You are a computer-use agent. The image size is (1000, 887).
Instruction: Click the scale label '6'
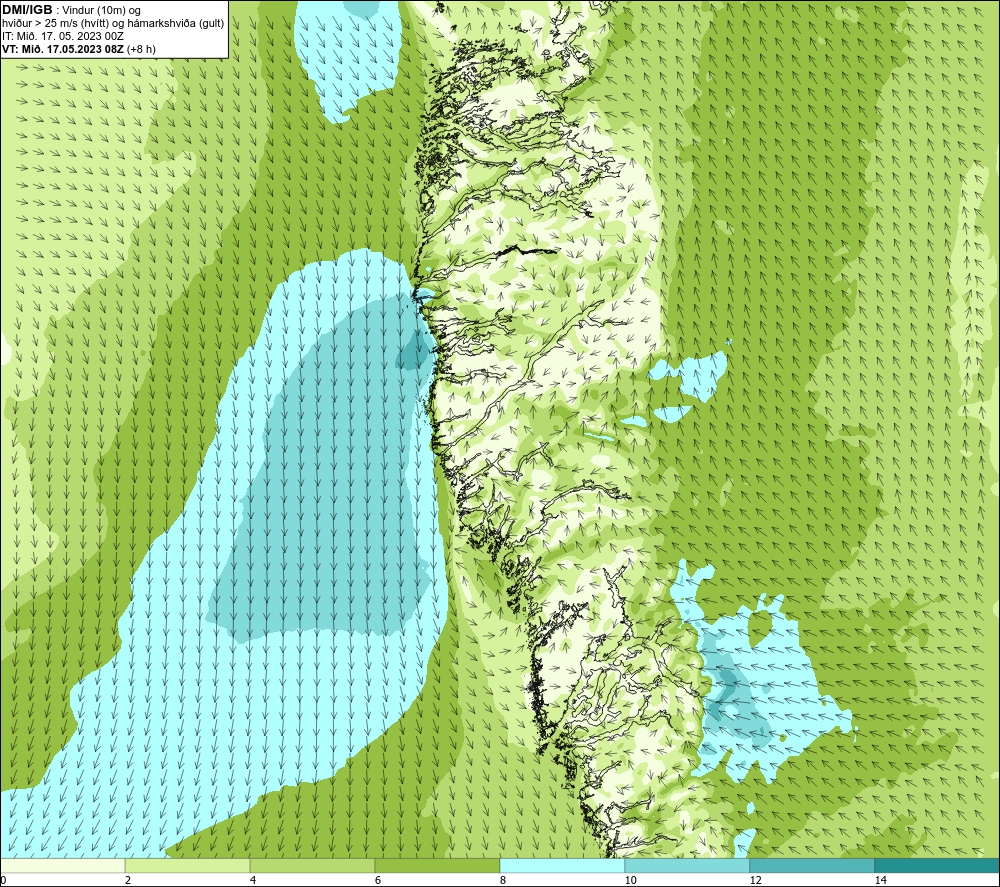pos(378,881)
